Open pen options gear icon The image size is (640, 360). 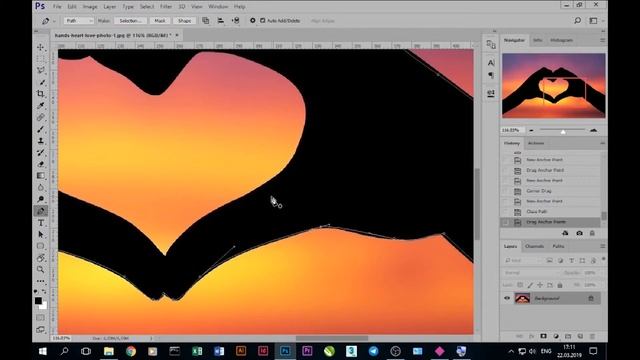[253, 20]
